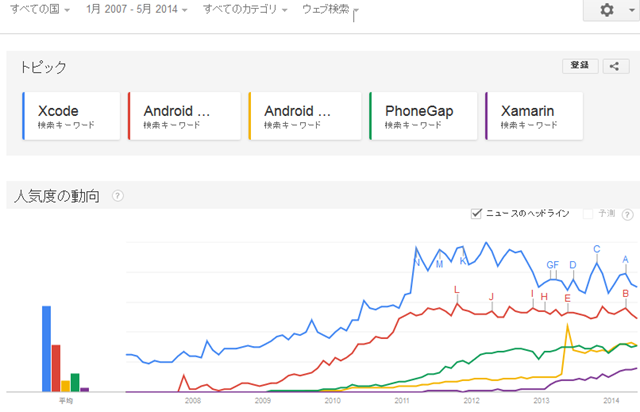640x412 pixels.
Task: Click news marker E on chart
Action: 567,298
